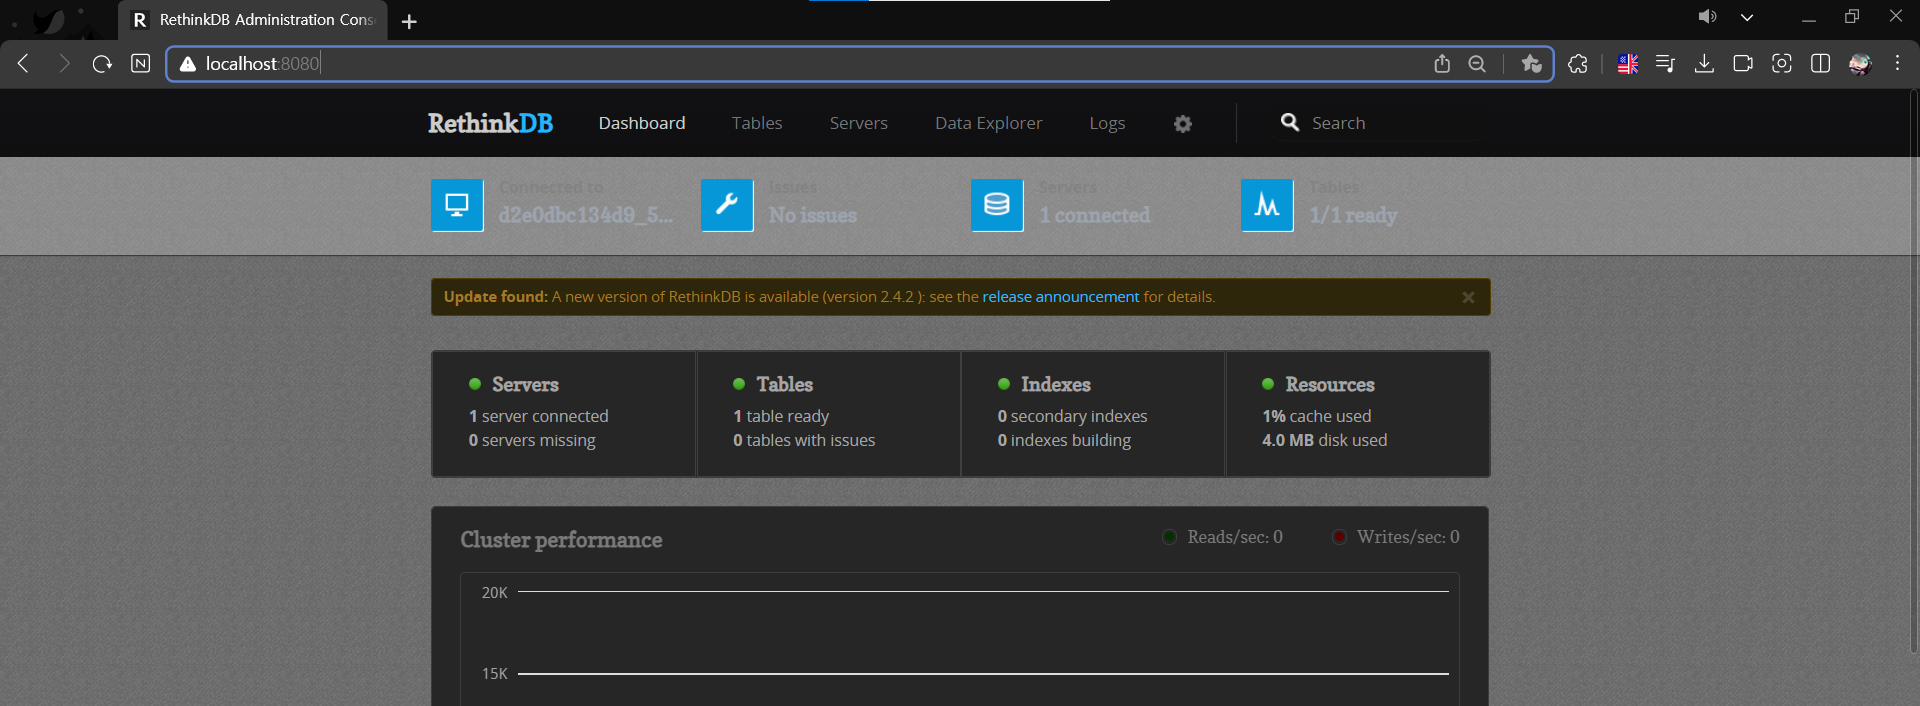
Task: Click the bookmark star icon
Action: click(x=1531, y=64)
